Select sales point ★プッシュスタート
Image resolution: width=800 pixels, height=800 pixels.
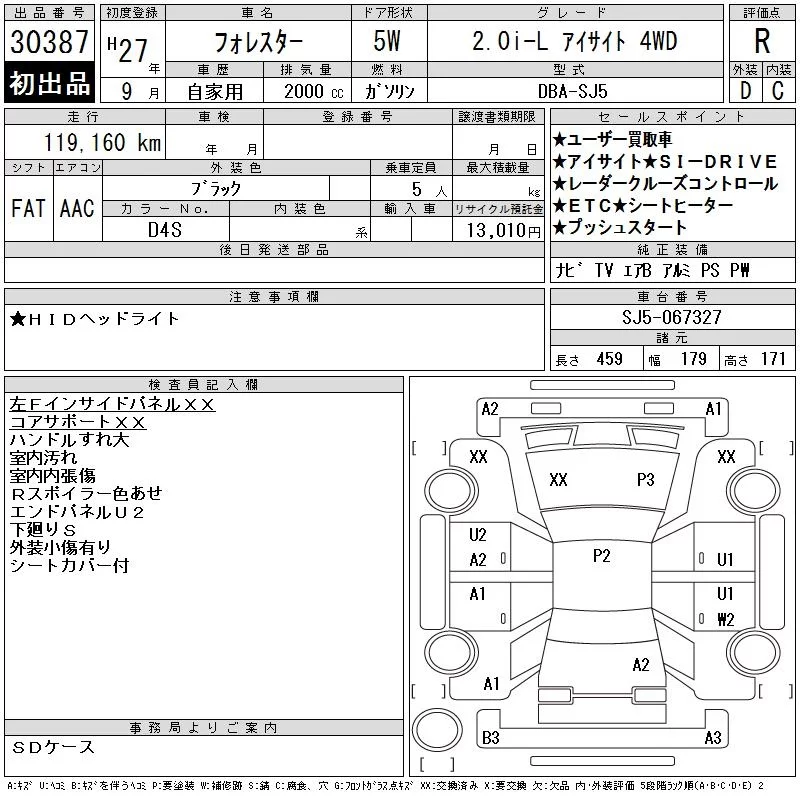pyautogui.click(x=619, y=227)
